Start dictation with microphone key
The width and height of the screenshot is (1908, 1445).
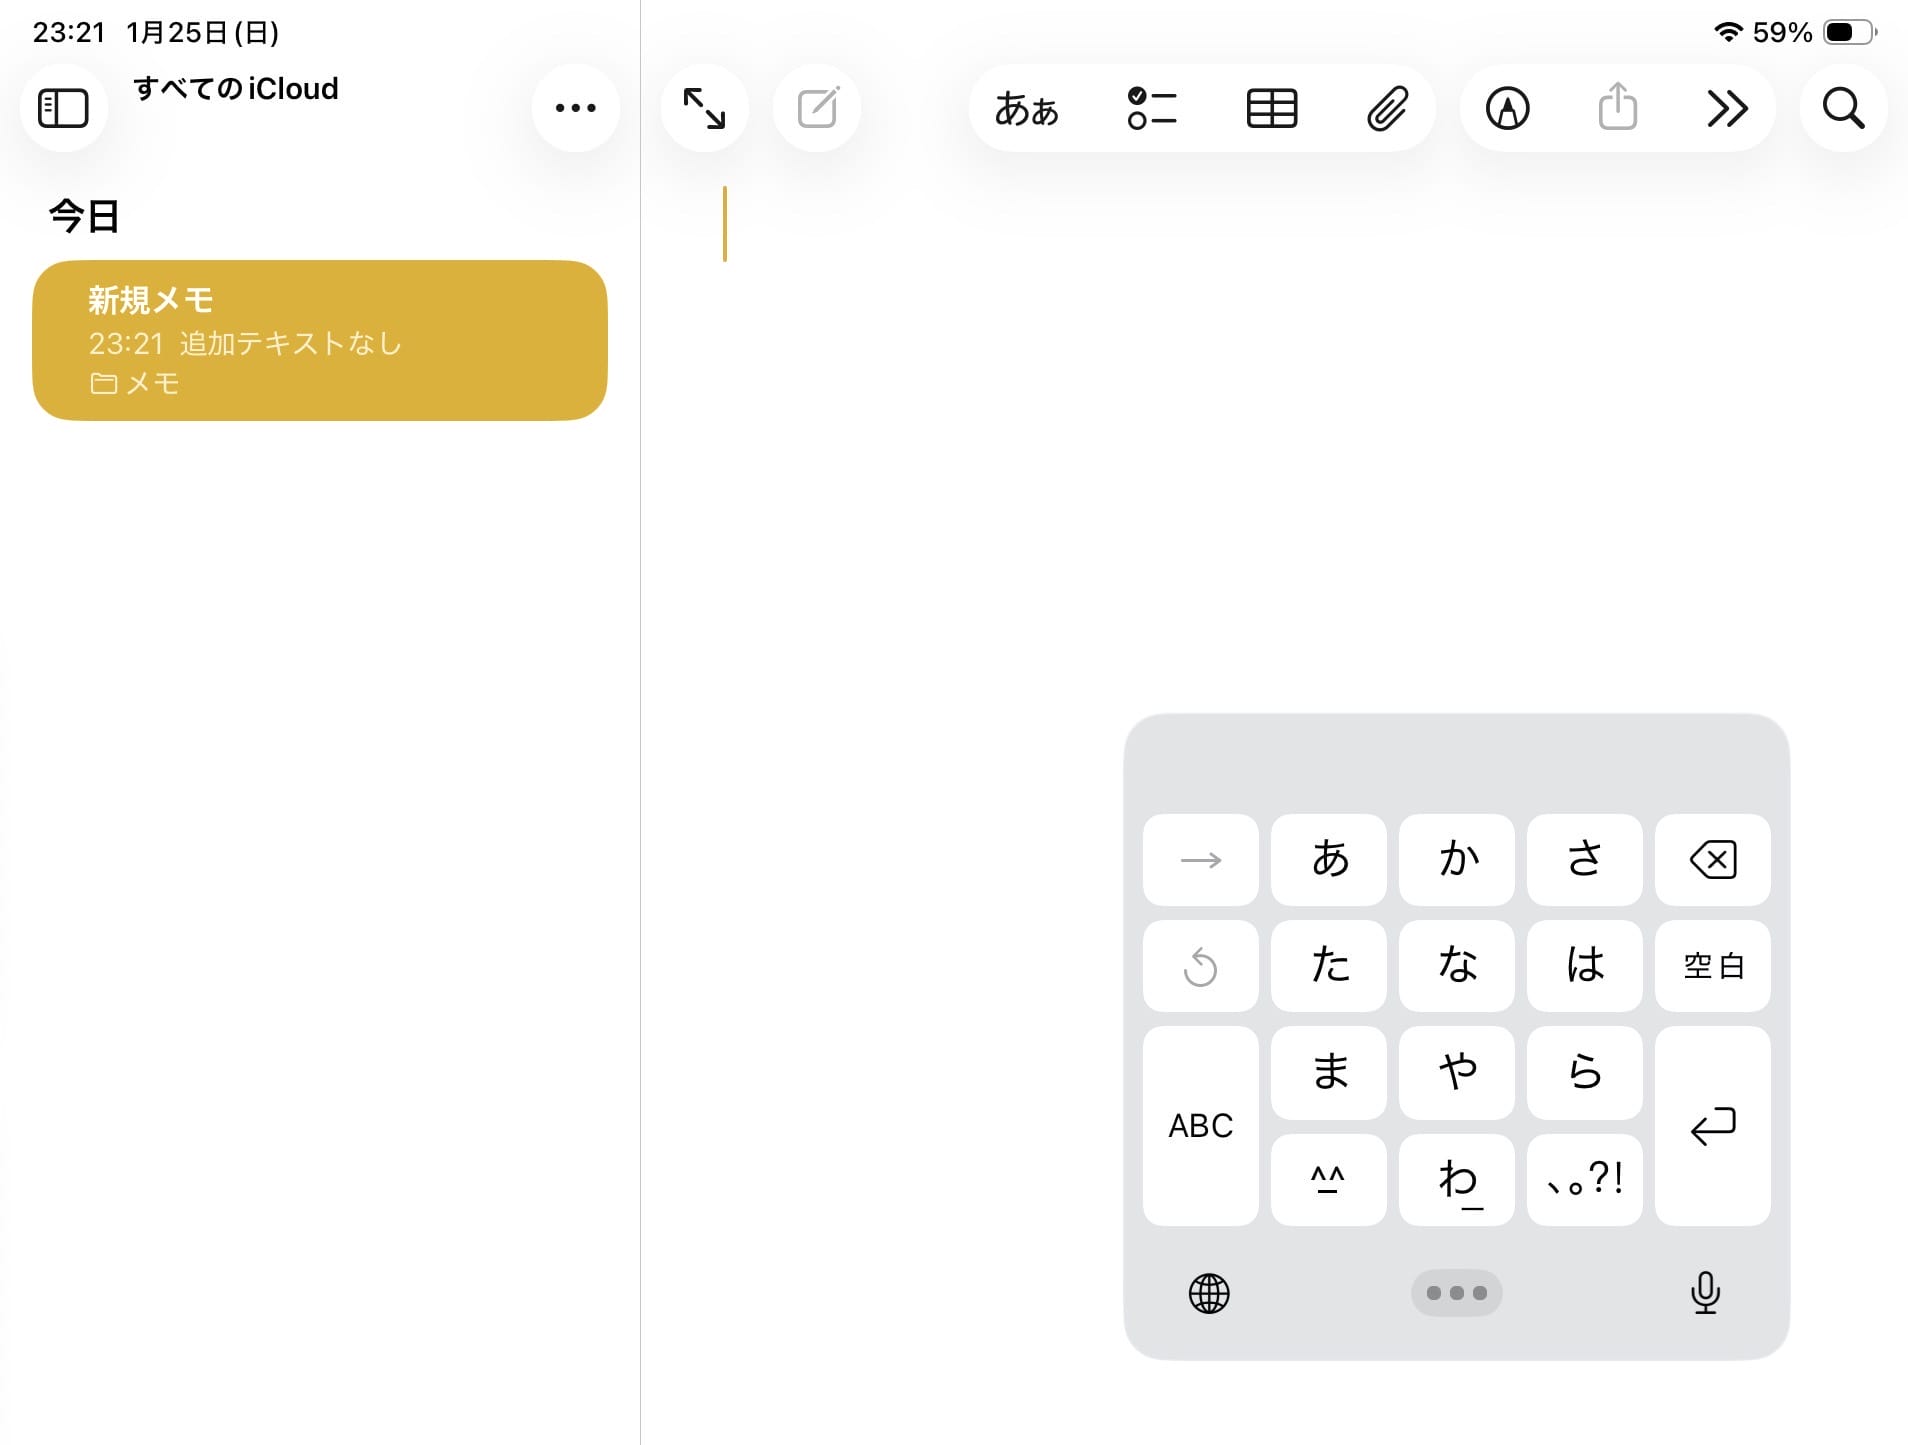1705,1293
